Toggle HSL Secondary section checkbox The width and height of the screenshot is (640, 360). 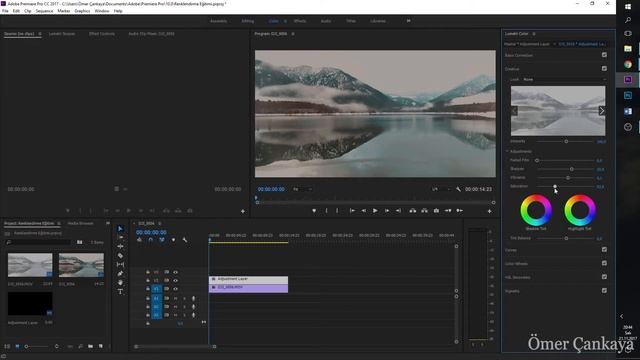(x=604, y=277)
